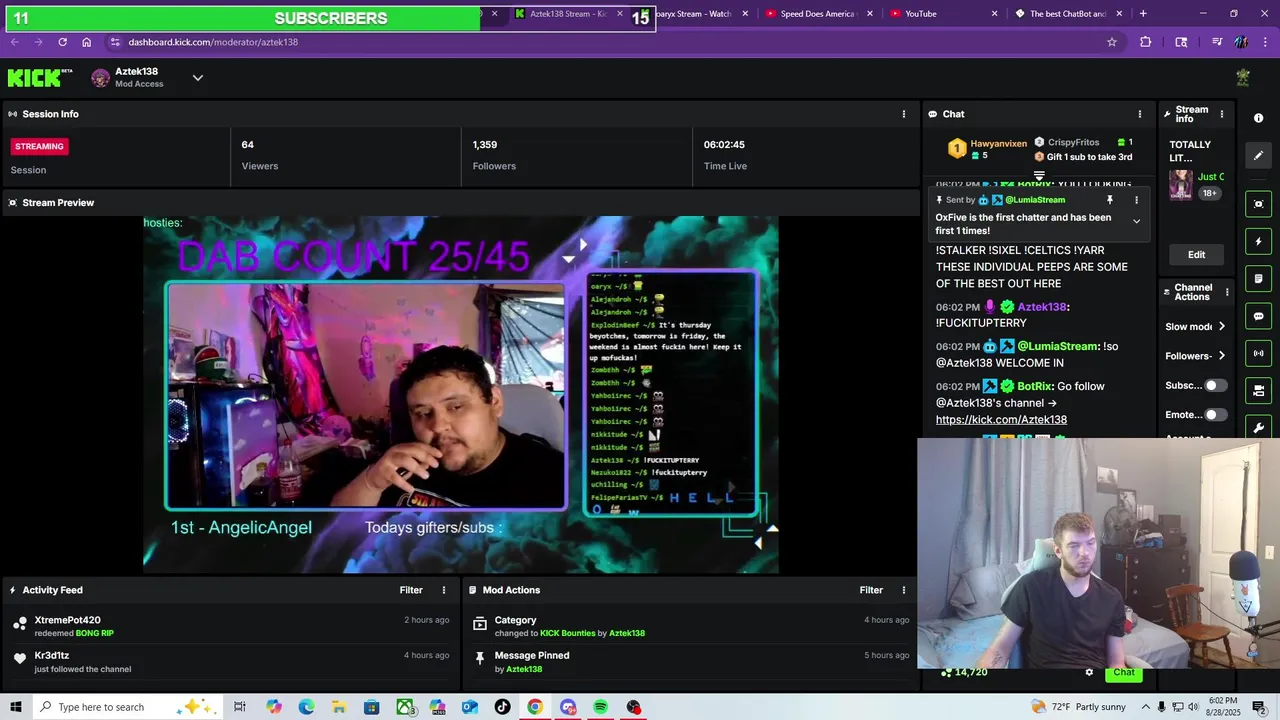Viewport: 1280px width, 720px height.
Task: Open Aztek138 channel switcher dropdown
Action: [x=197, y=78]
